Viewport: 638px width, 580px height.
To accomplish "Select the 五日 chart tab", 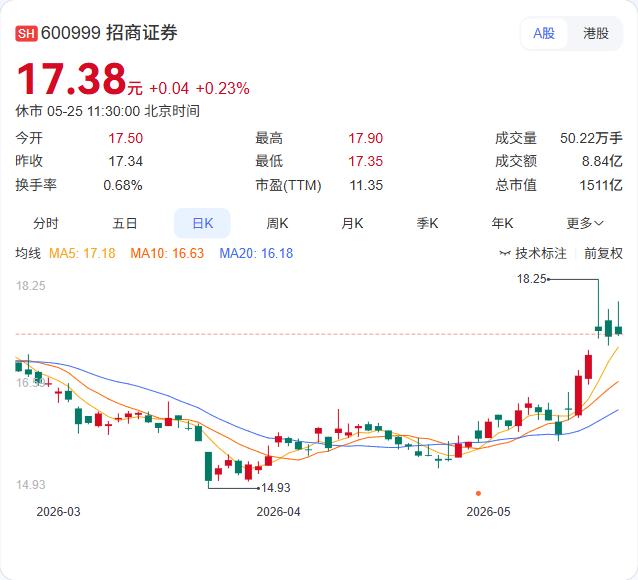I will [125, 223].
